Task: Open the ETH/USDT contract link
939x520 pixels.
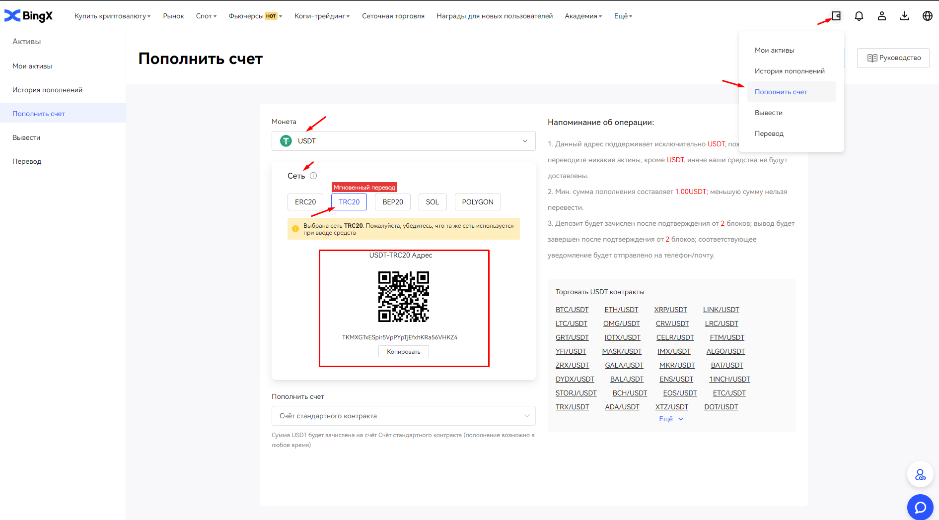Action: tap(621, 310)
